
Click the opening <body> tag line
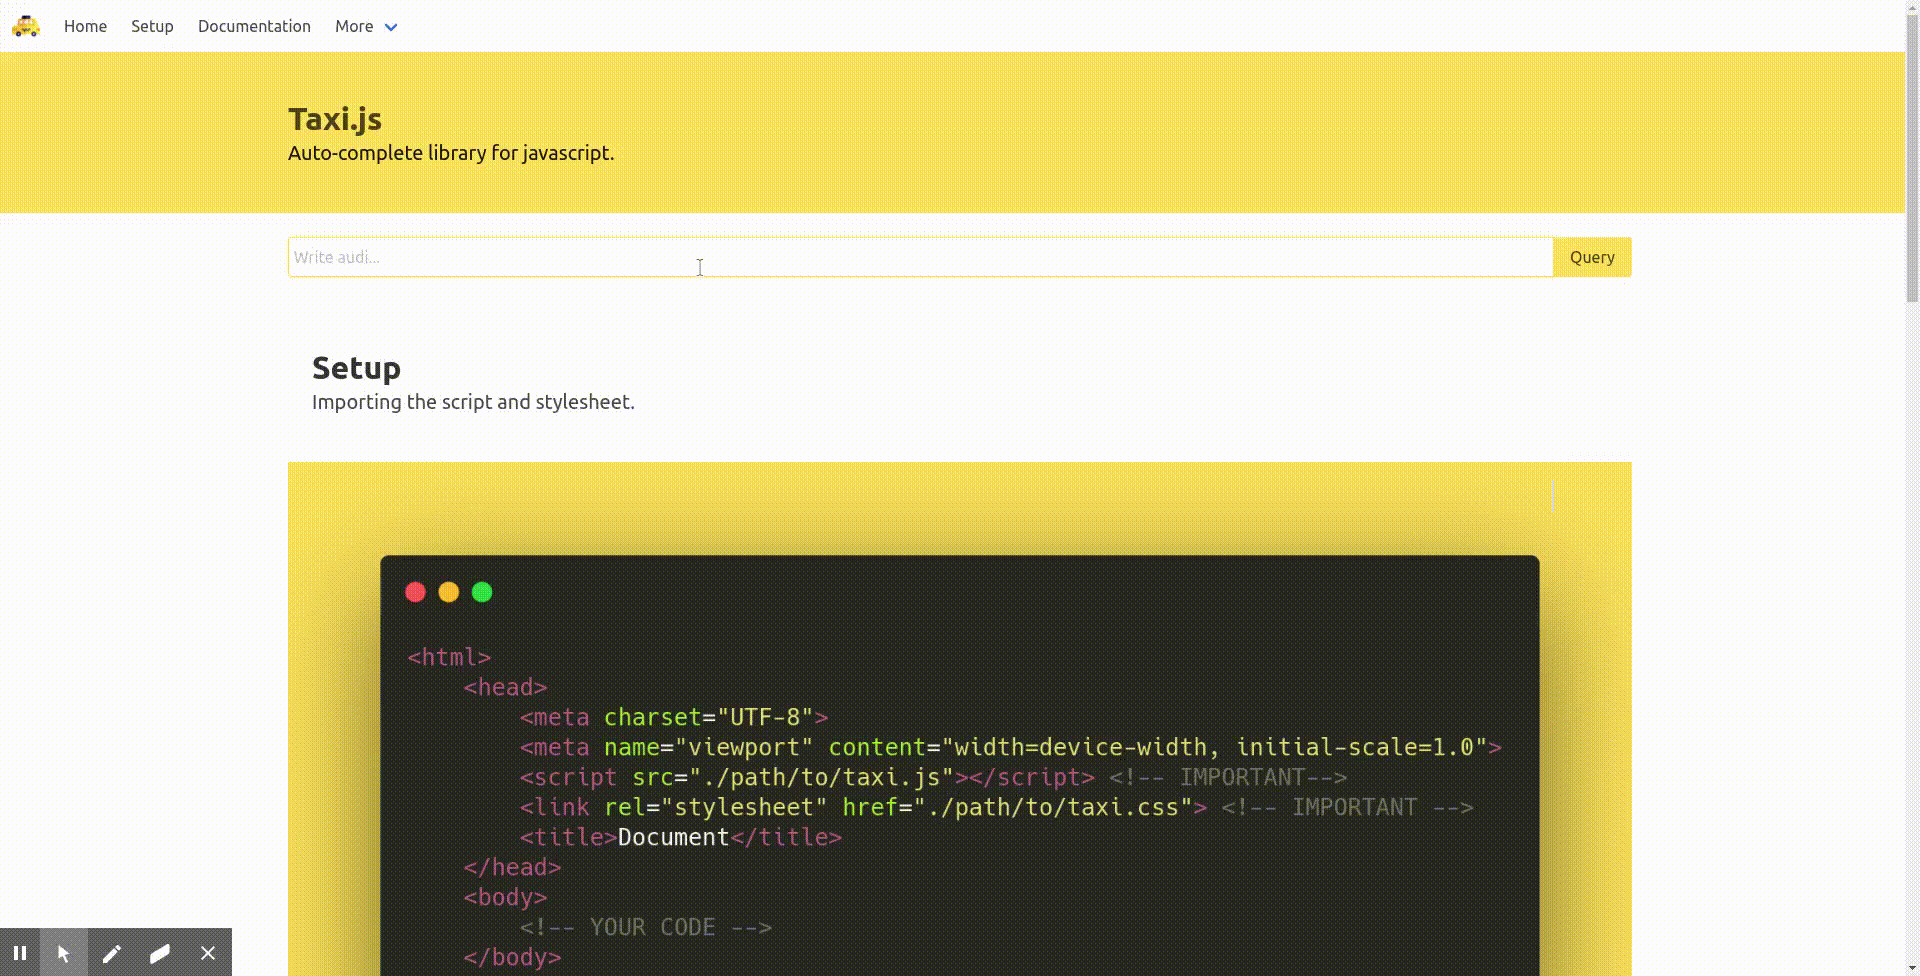(505, 897)
